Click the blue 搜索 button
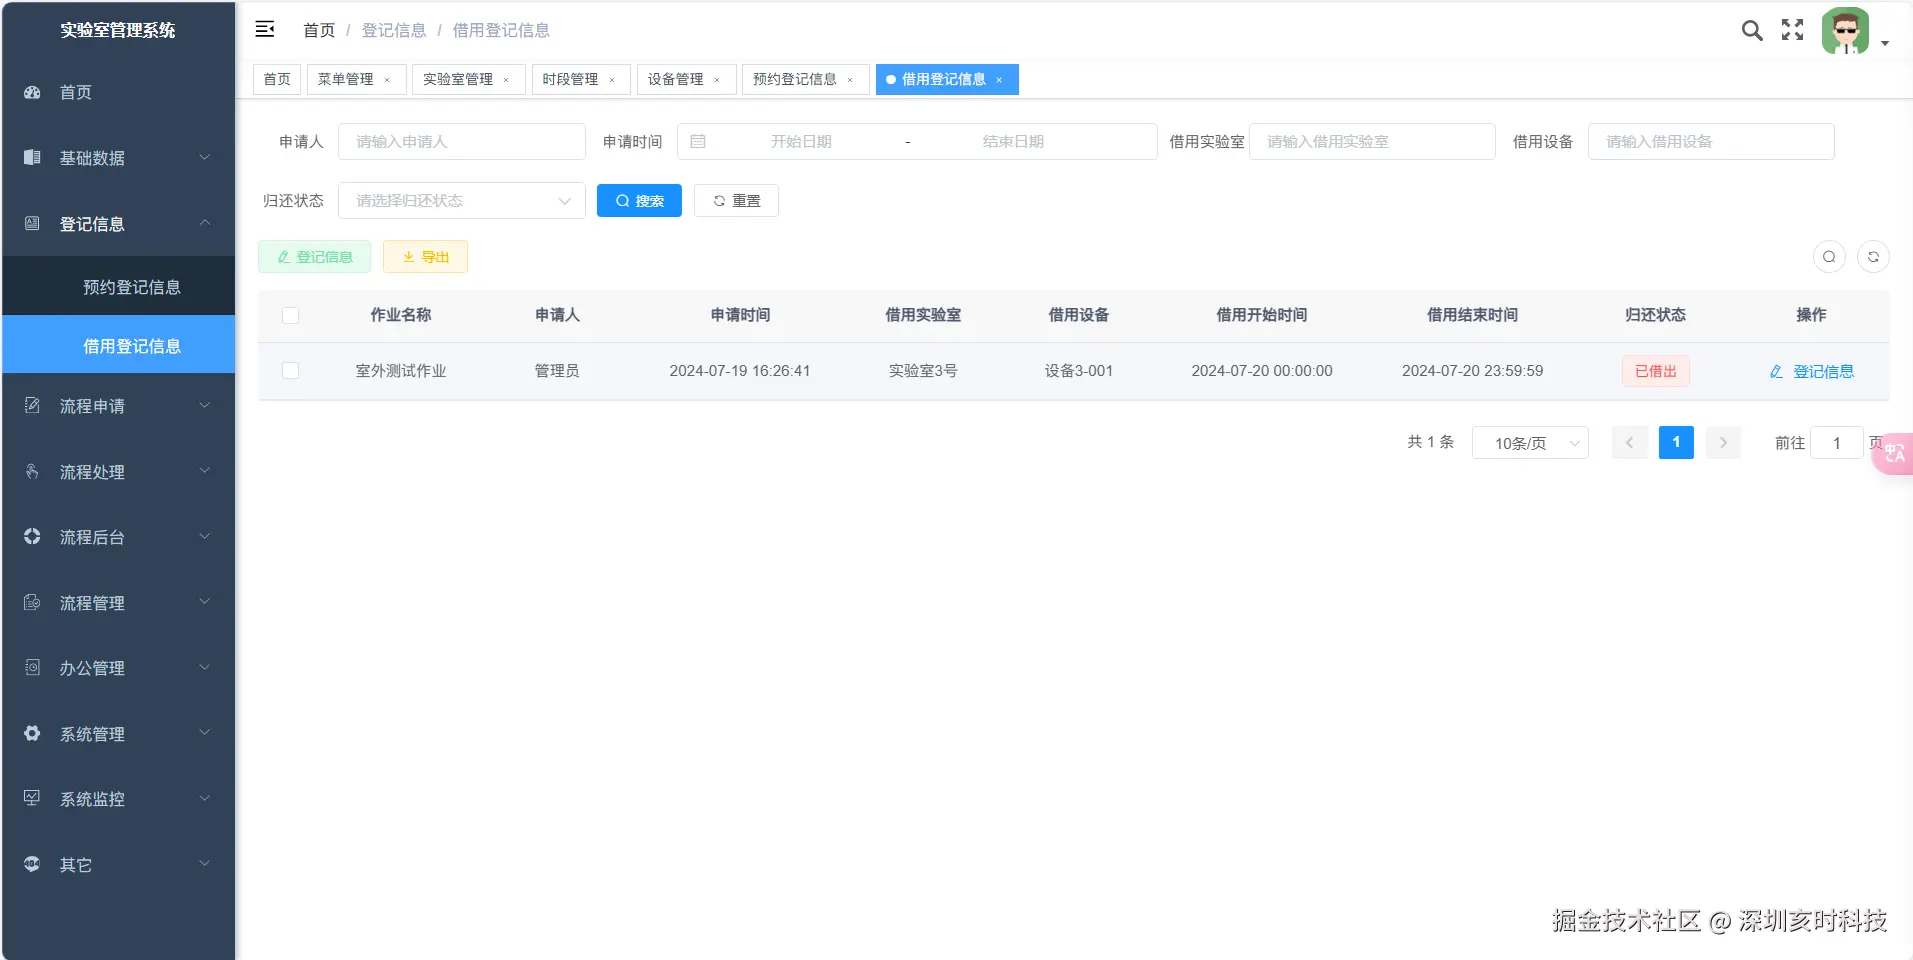This screenshot has width=1913, height=960. tap(639, 201)
